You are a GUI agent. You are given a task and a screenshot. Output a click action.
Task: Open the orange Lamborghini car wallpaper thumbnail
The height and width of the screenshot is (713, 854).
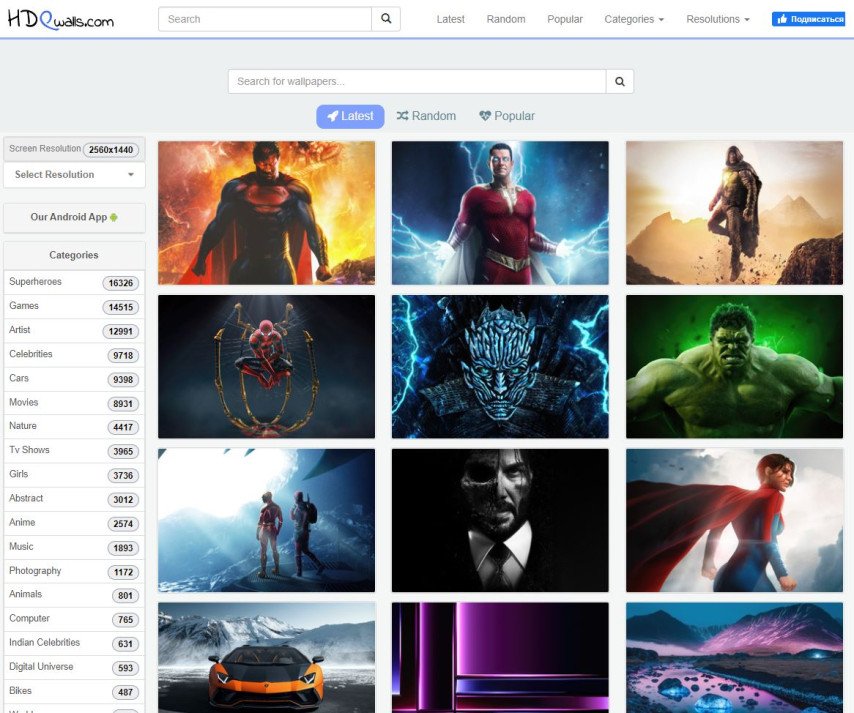(266, 657)
